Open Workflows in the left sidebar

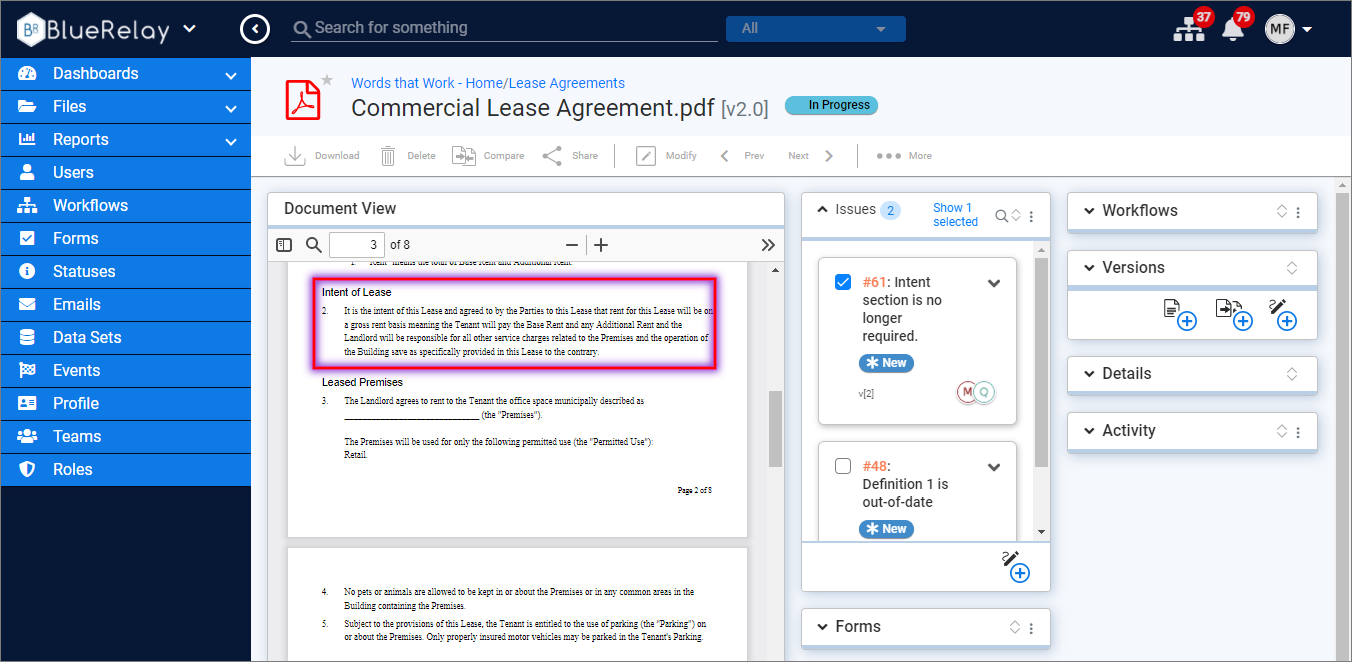(125, 206)
